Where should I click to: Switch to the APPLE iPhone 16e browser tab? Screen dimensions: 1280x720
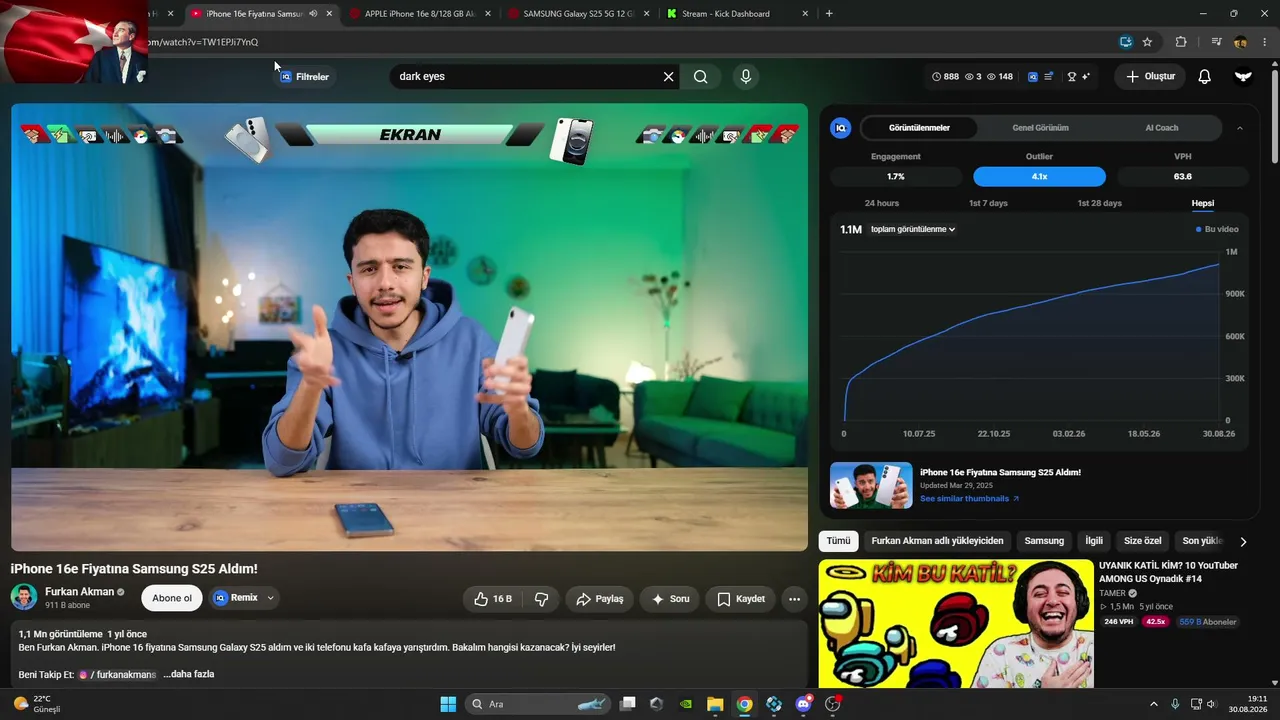[421, 14]
